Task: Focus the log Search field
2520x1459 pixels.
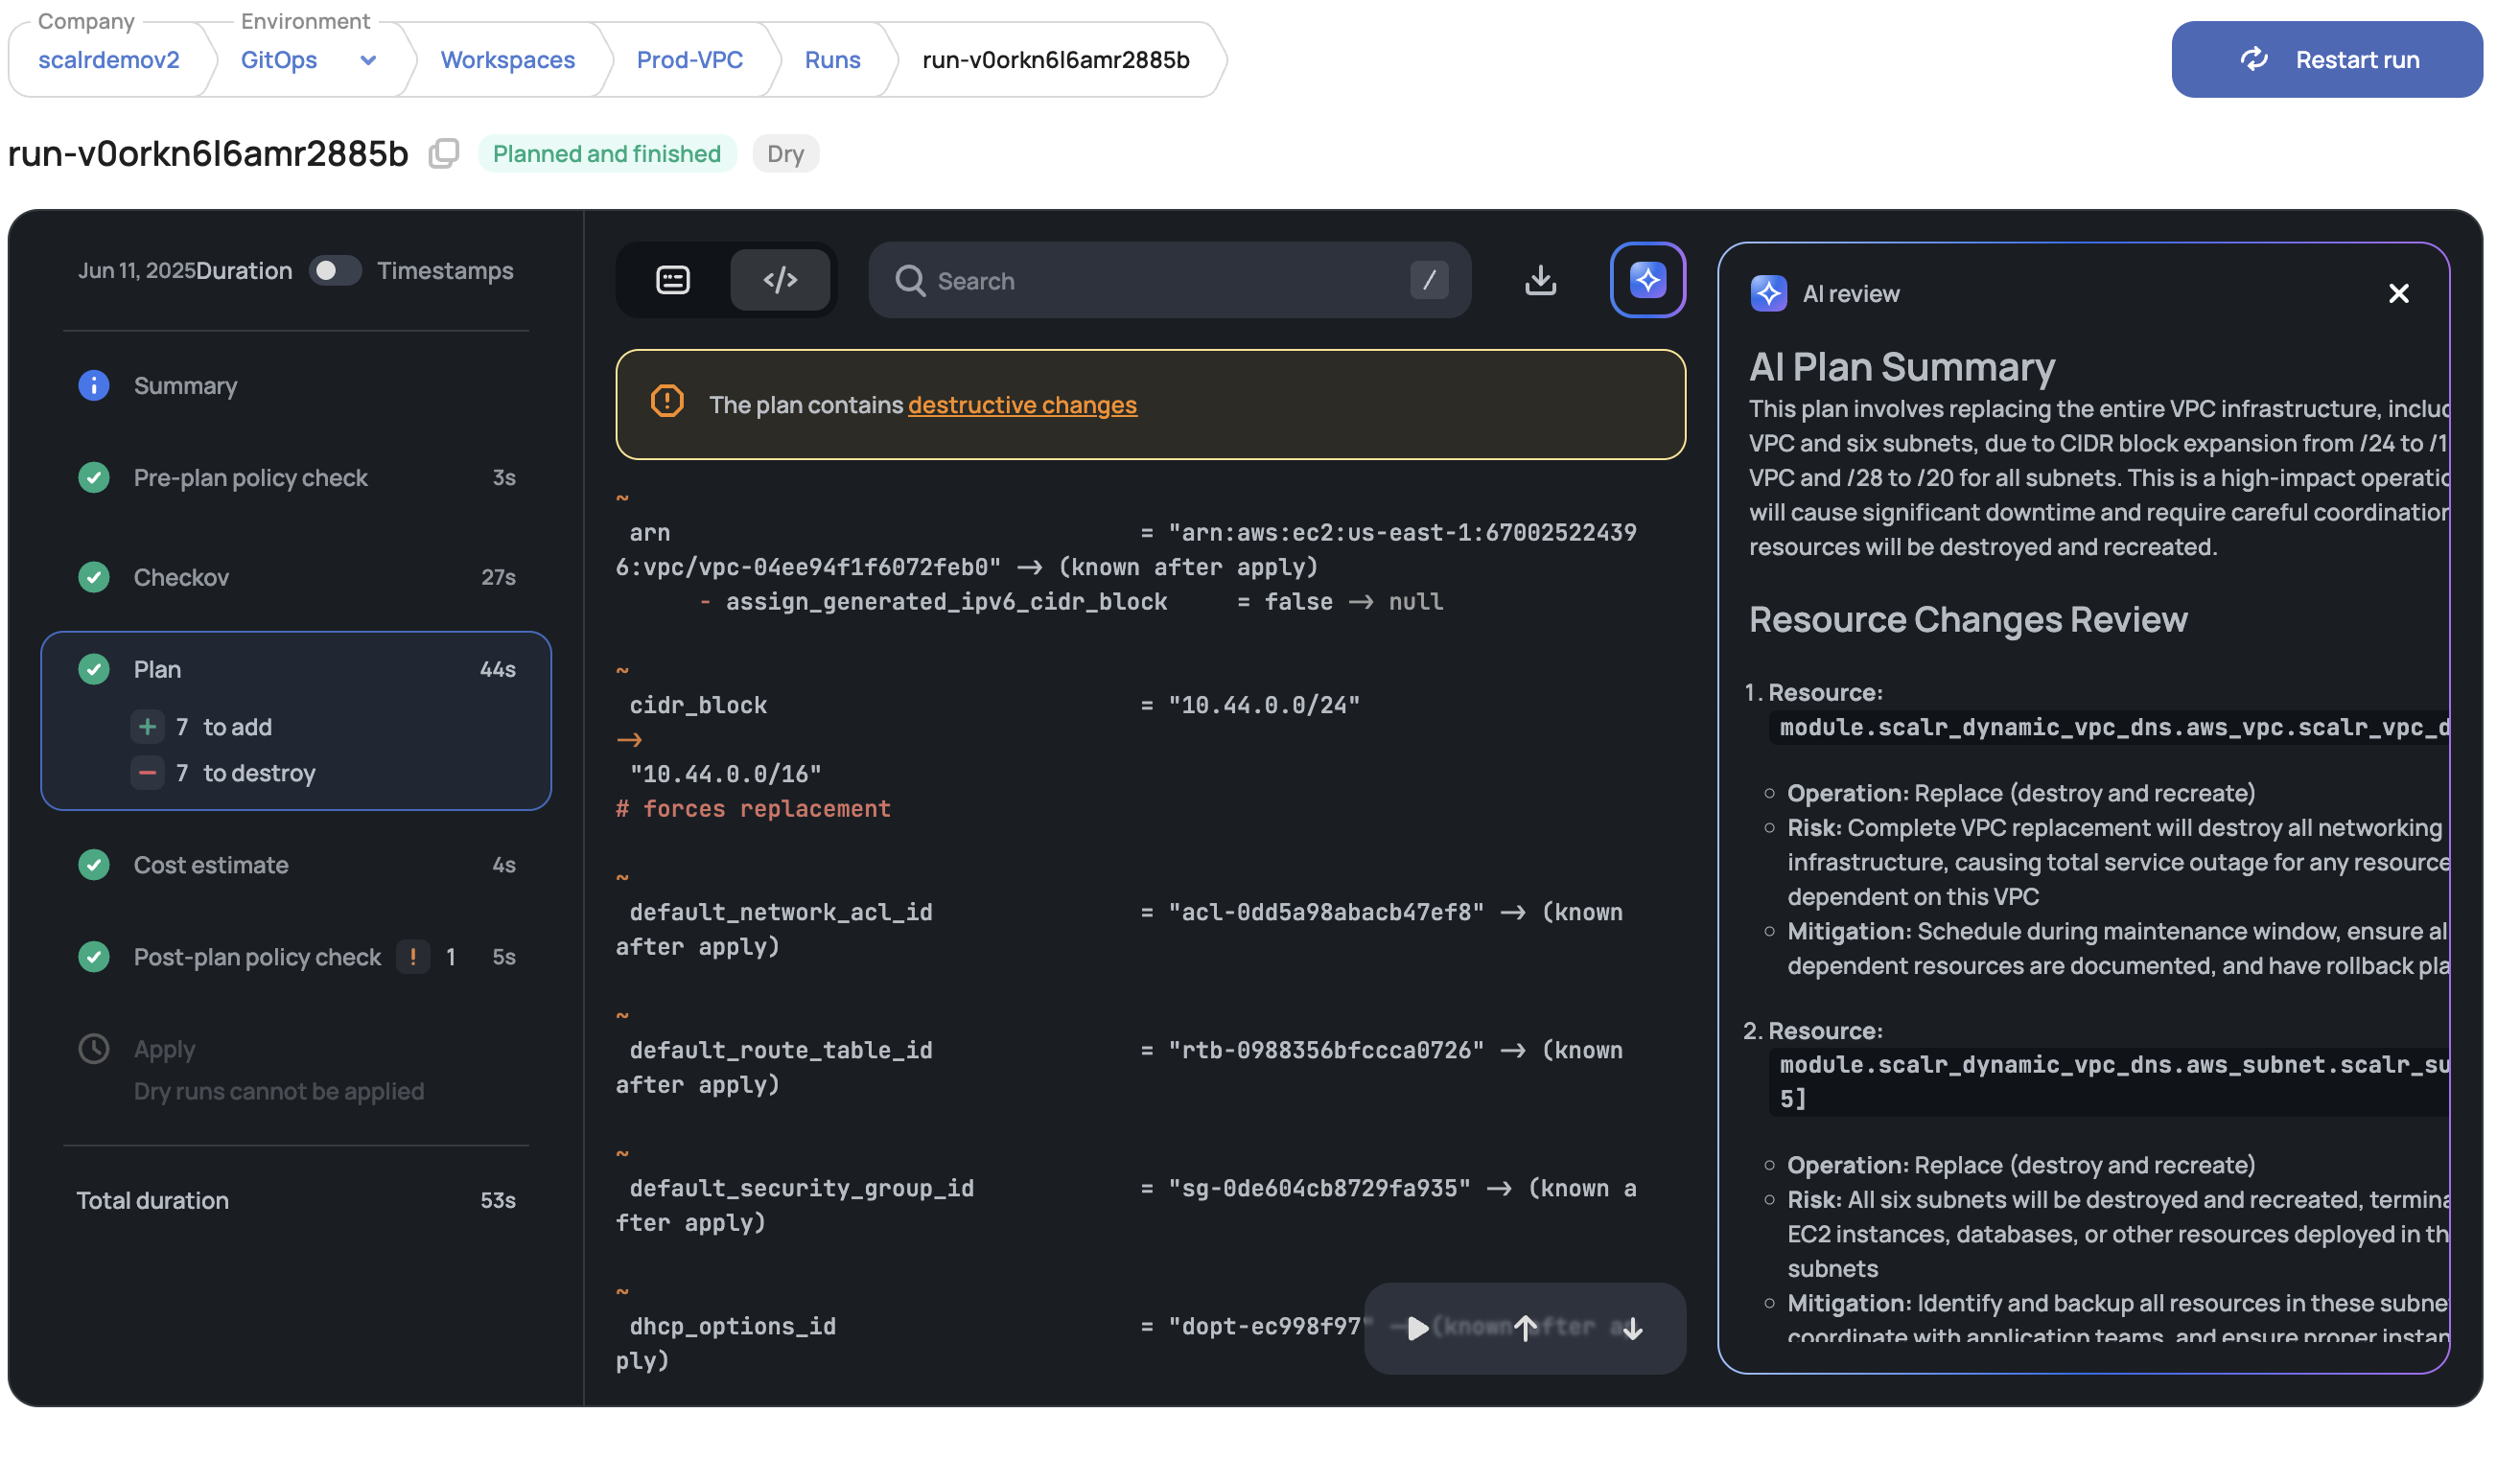Action: (1169, 281)
